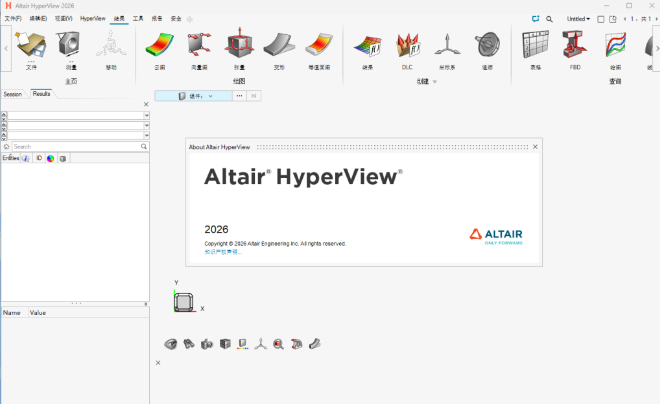Click the DLC icon in ribbon
Viewport: 660px width, 404px height.
[407, 46]
